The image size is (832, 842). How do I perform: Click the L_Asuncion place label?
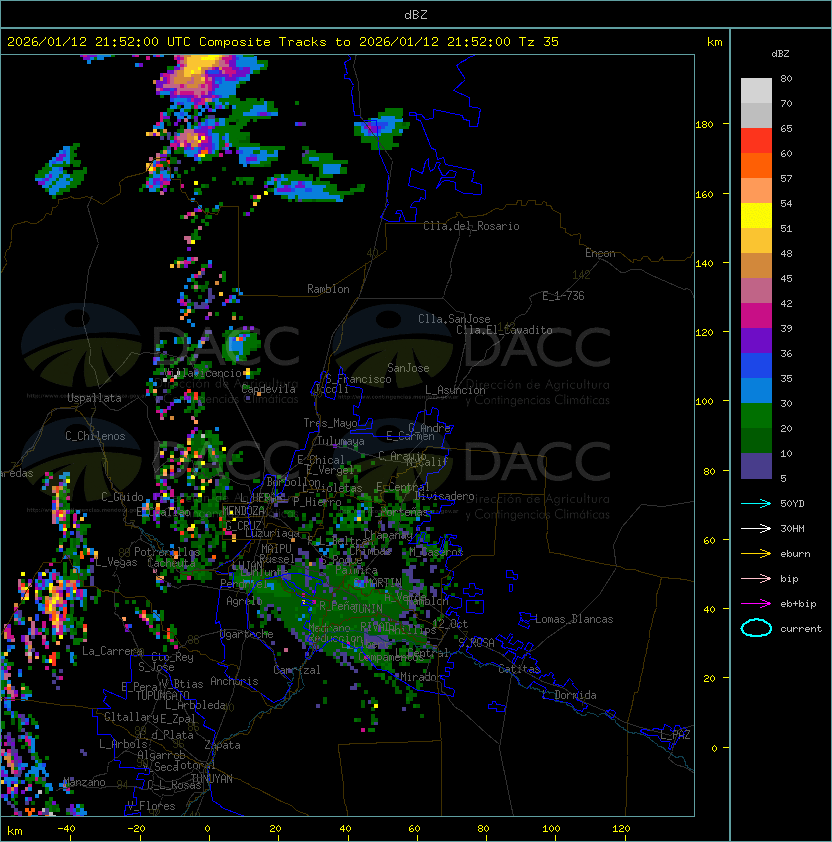455,390
